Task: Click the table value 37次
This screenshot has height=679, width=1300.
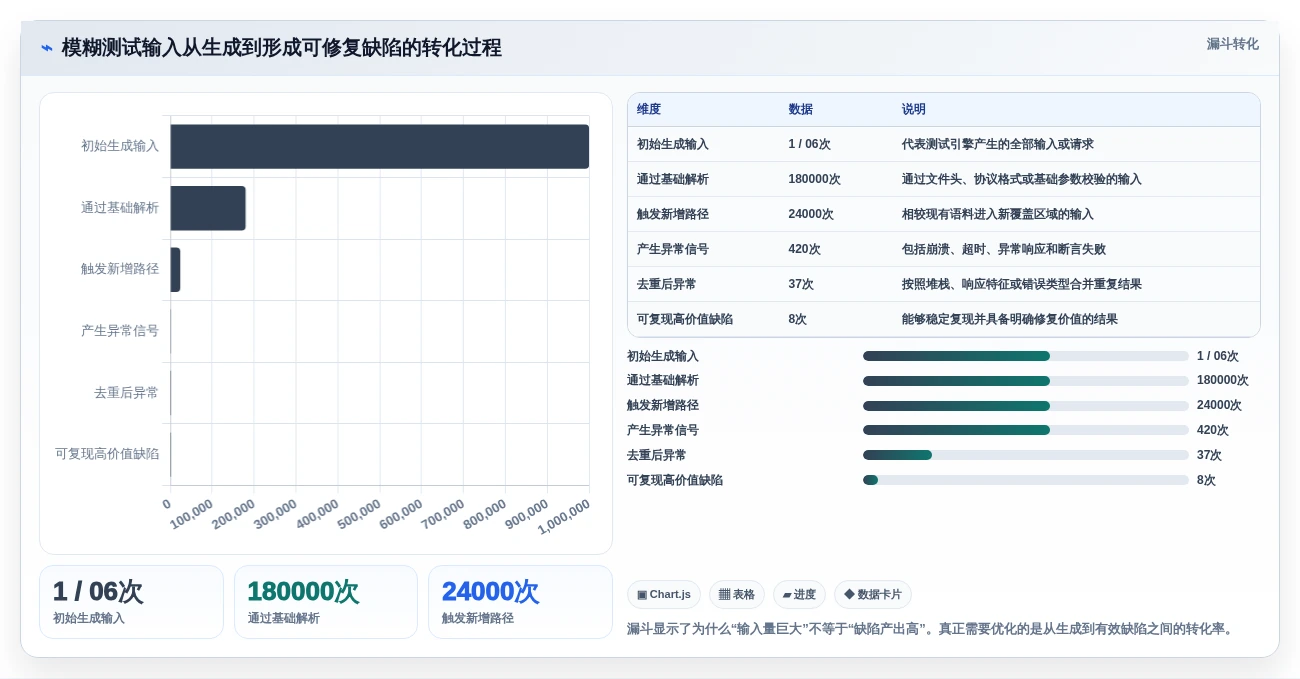Action: (801, 284)
